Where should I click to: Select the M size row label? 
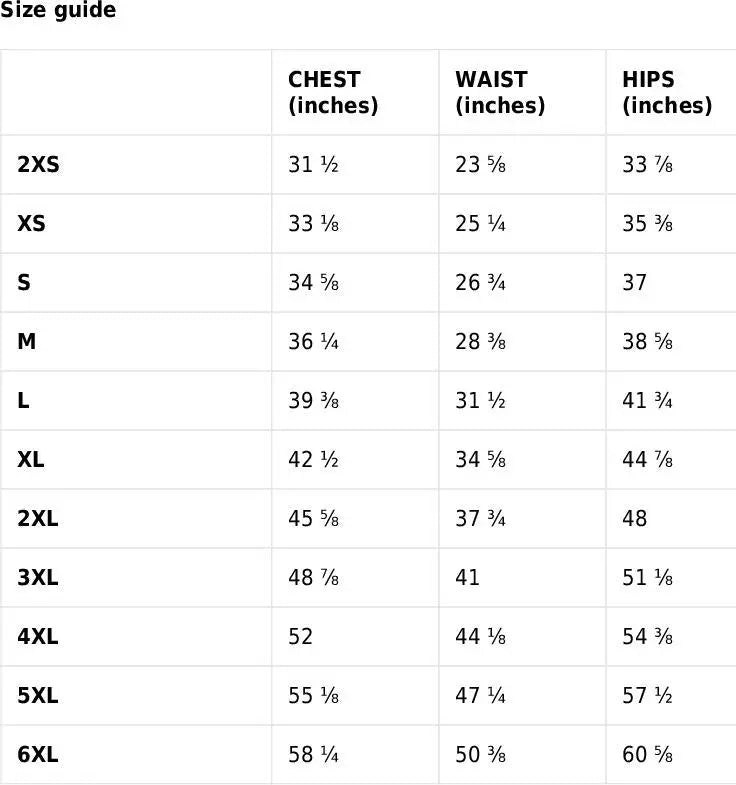tap(27, 342)
